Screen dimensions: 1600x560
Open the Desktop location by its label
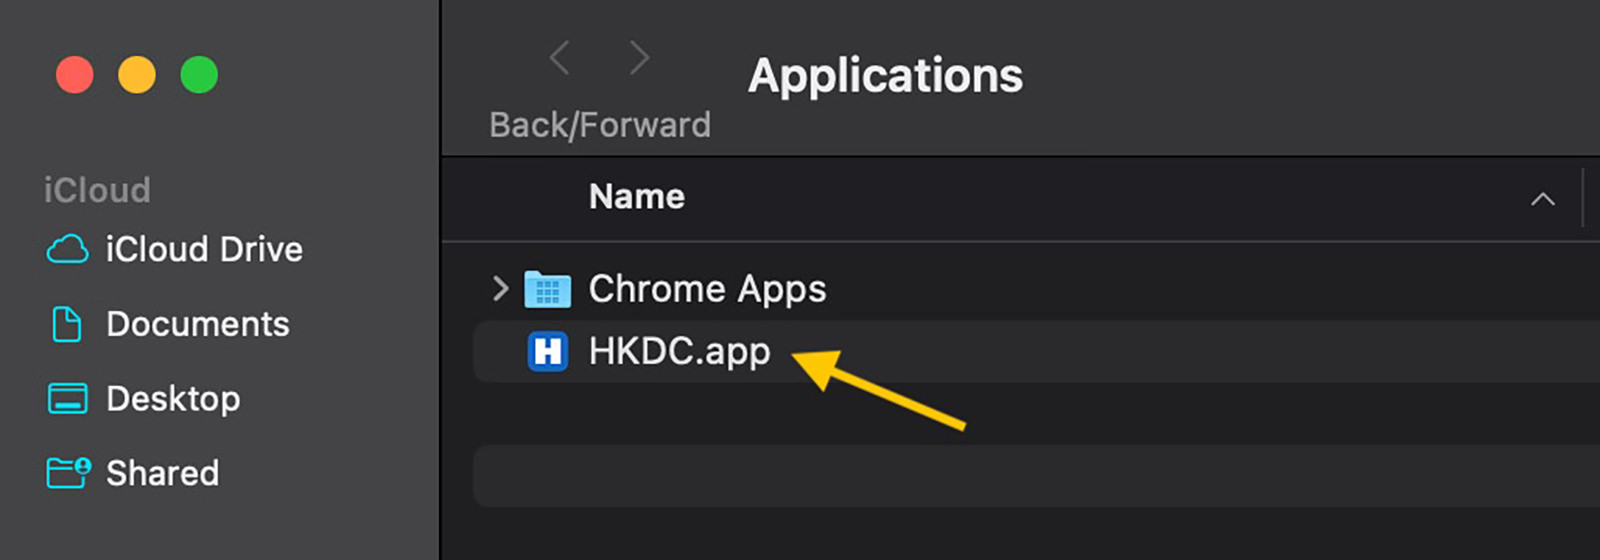point(173,399)
